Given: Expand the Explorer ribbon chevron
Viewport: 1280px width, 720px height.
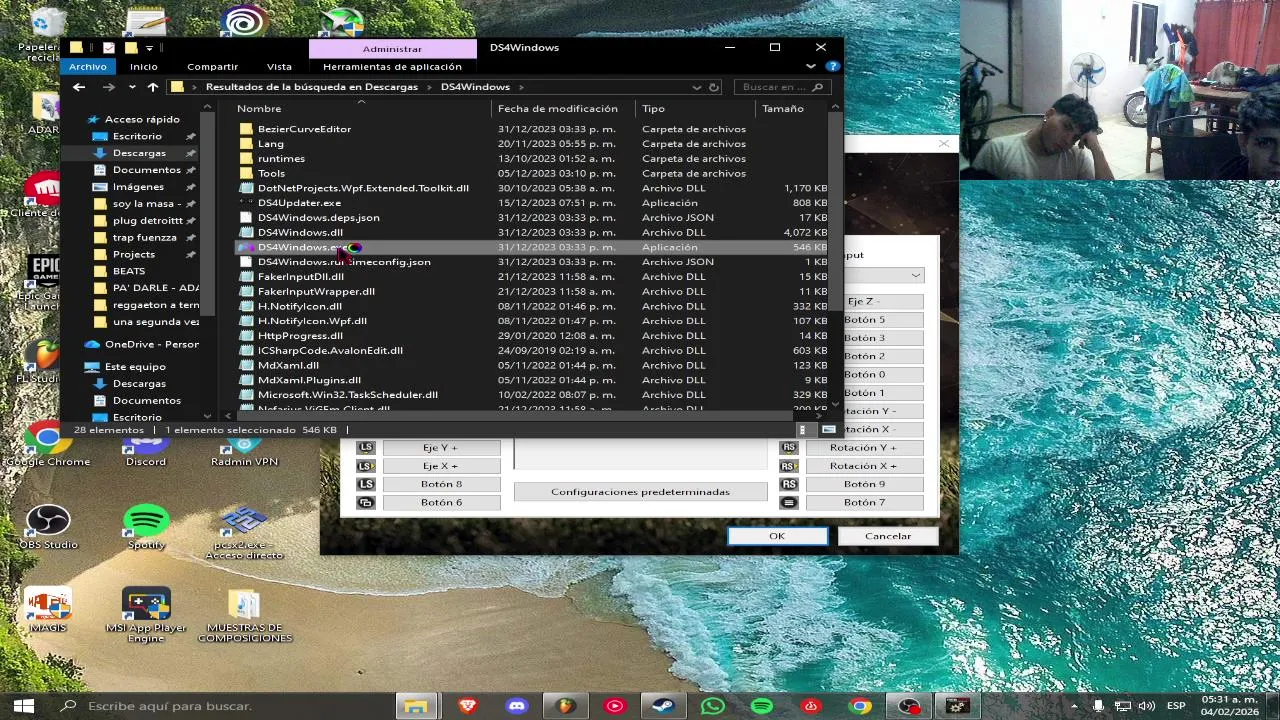Looking at the screenshot, I should point(810,67).
